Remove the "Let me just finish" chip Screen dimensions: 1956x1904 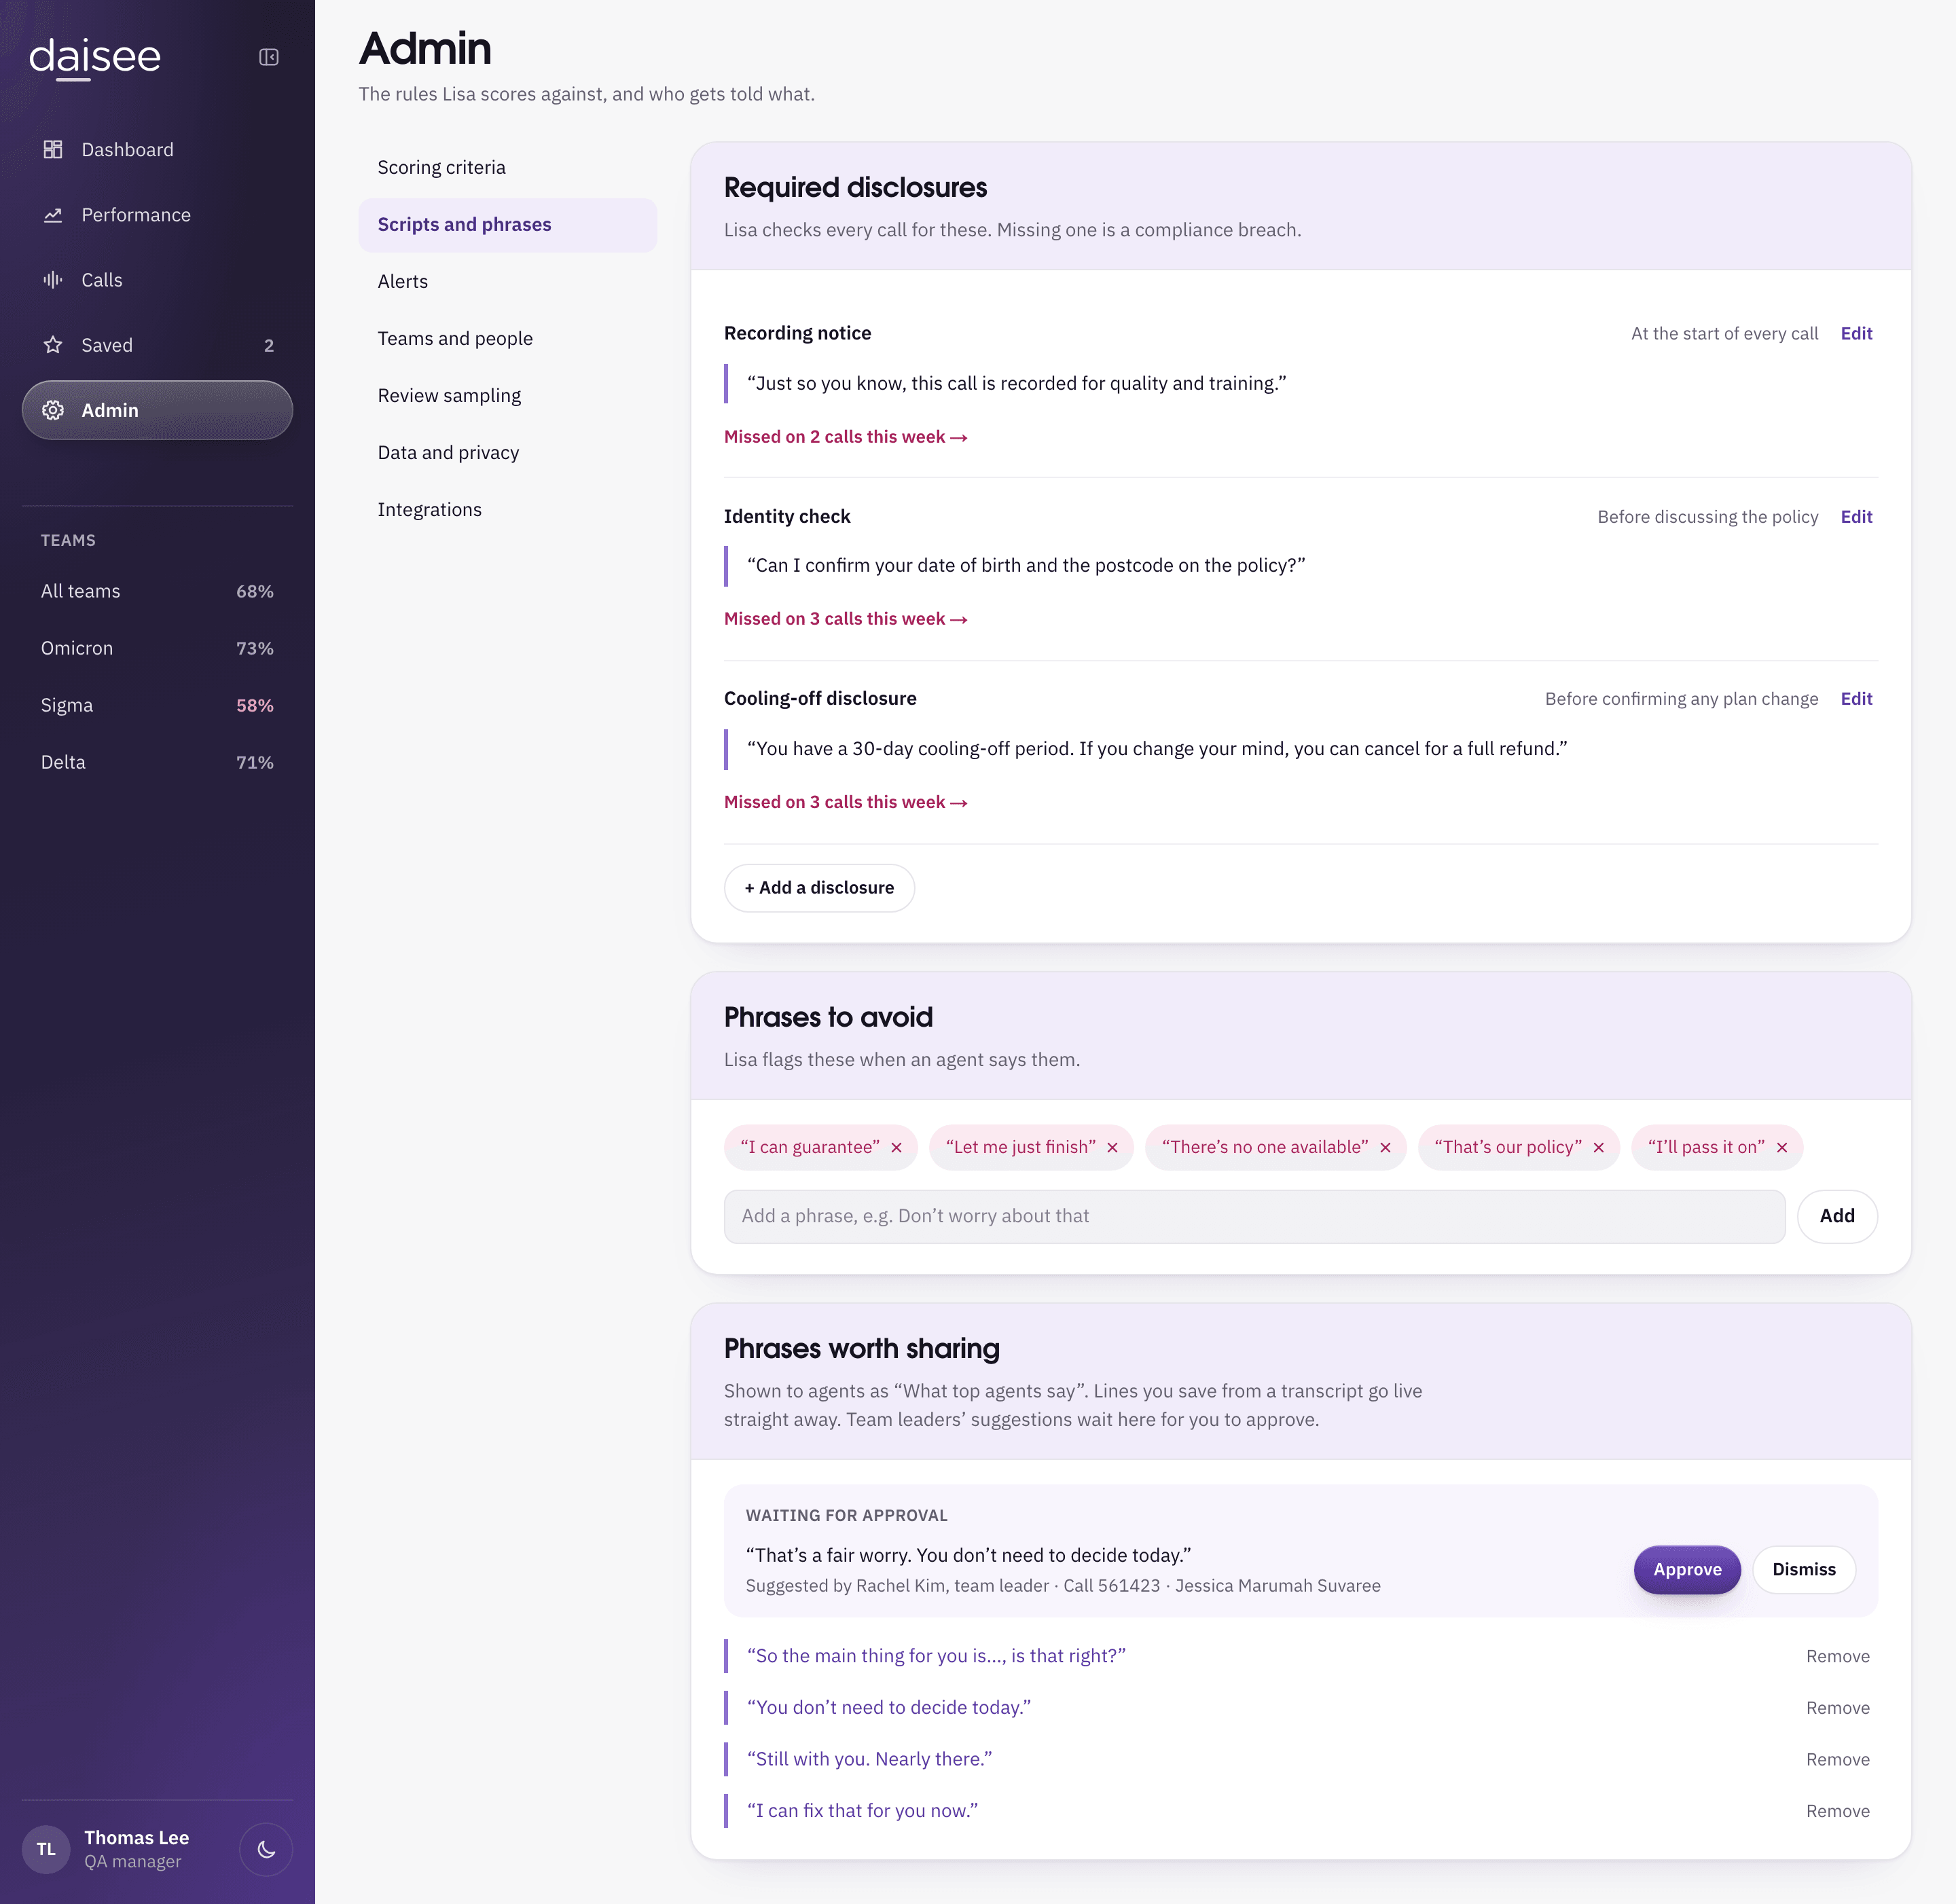pos(1112,1147)
